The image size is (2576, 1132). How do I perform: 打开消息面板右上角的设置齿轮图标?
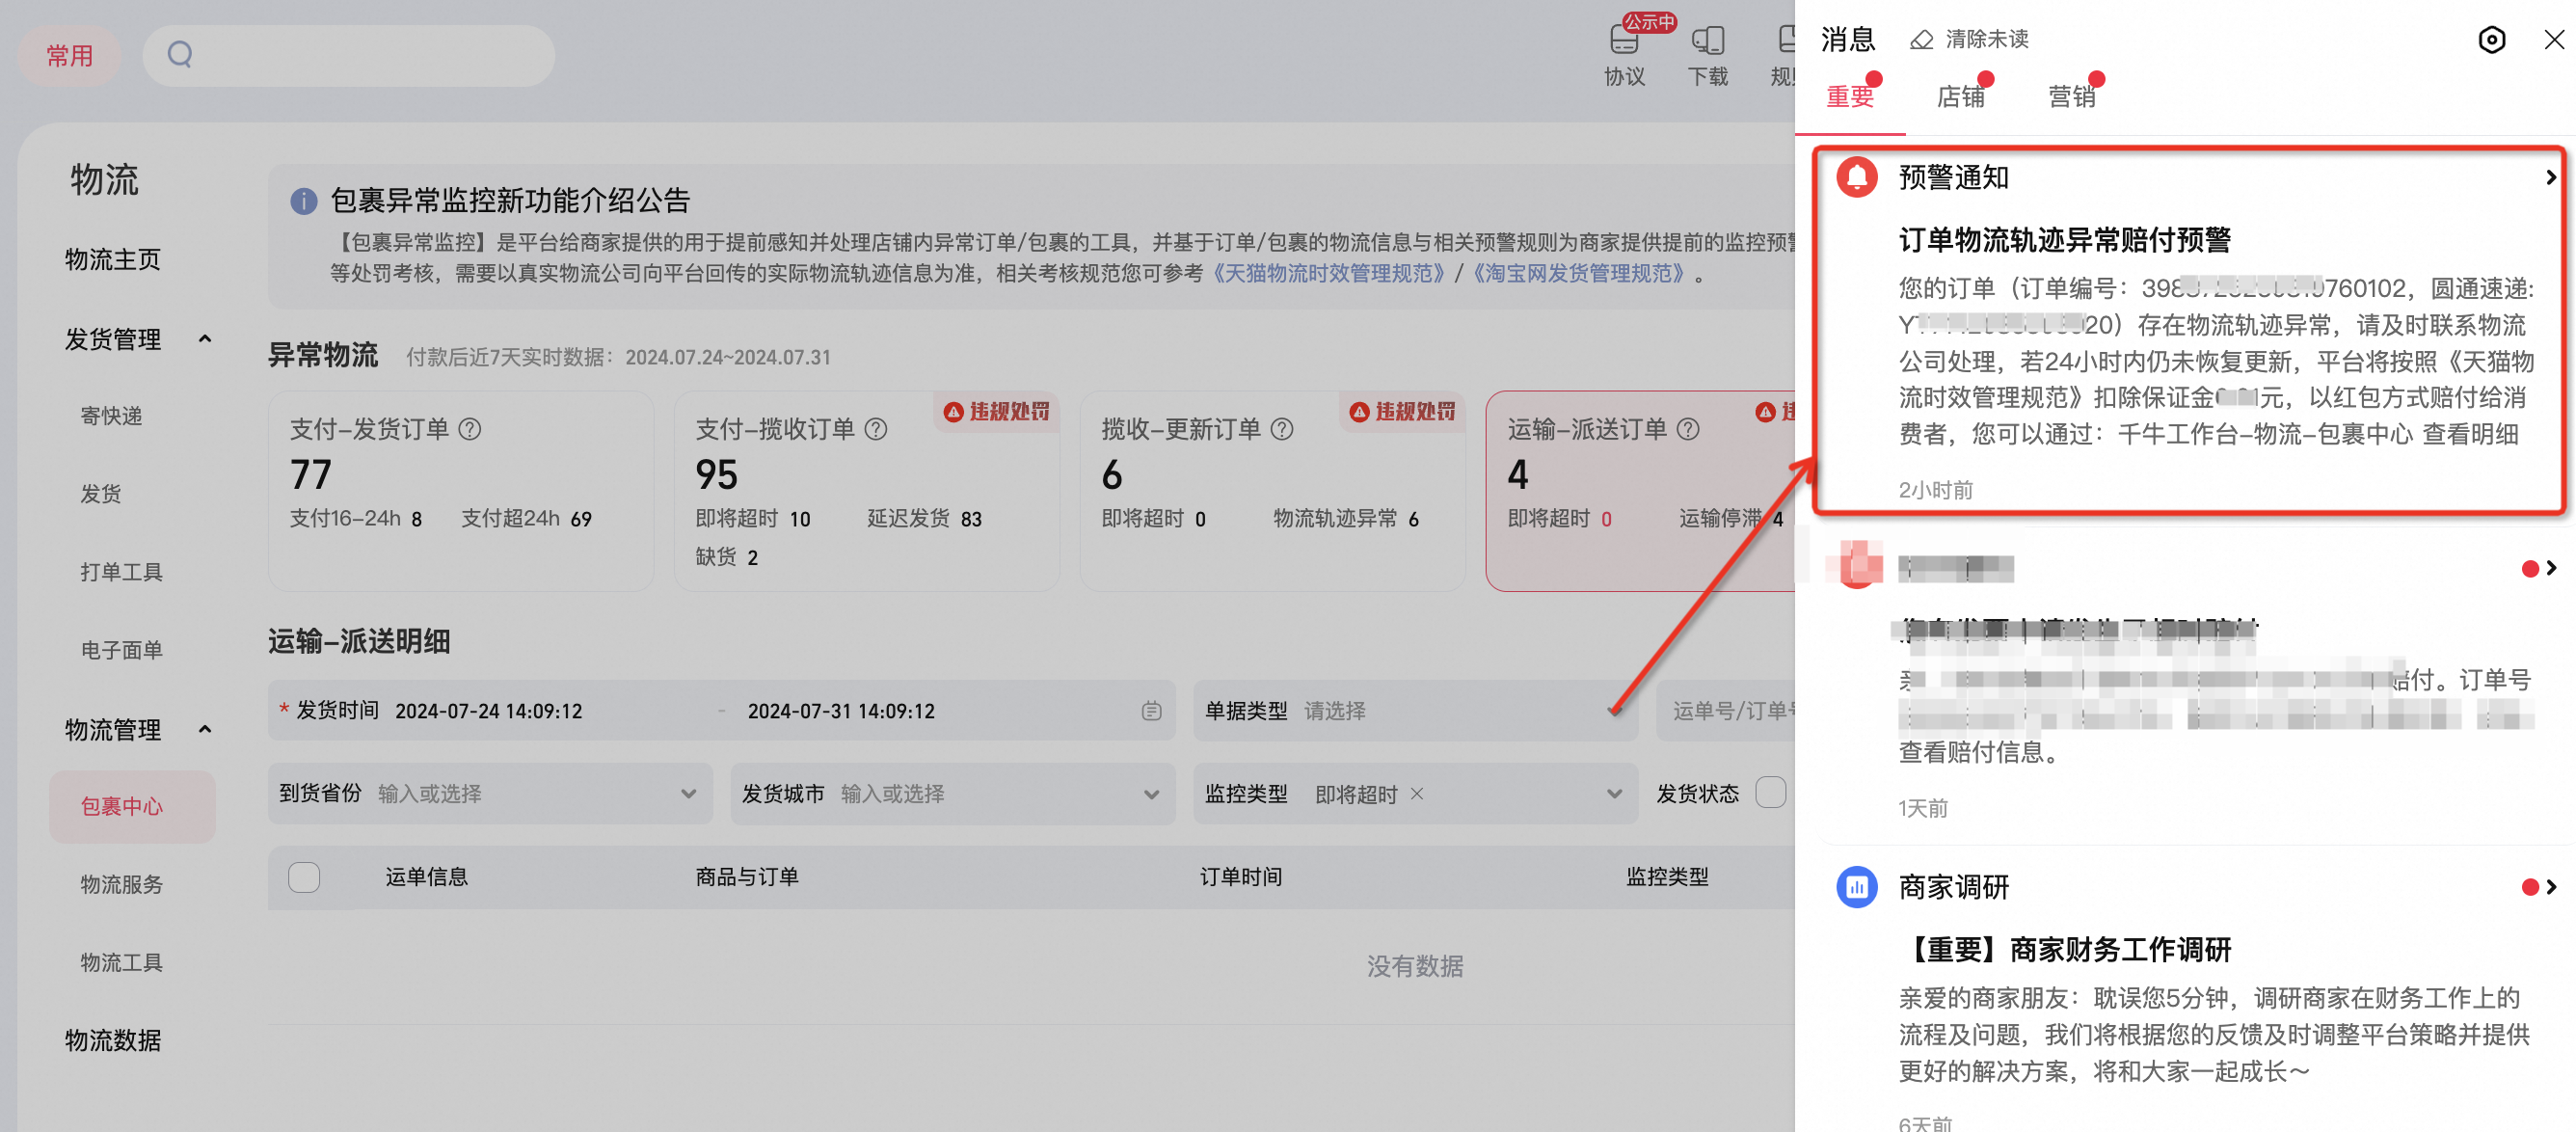pyautogui.click(x=2491, y=39)
